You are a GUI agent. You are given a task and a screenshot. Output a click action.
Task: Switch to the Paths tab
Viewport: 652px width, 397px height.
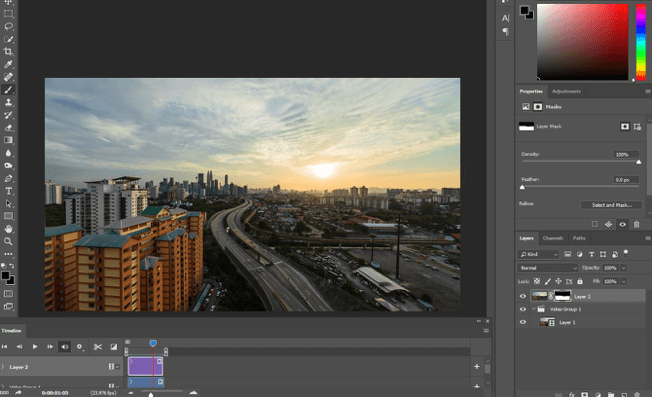(579, 238)
